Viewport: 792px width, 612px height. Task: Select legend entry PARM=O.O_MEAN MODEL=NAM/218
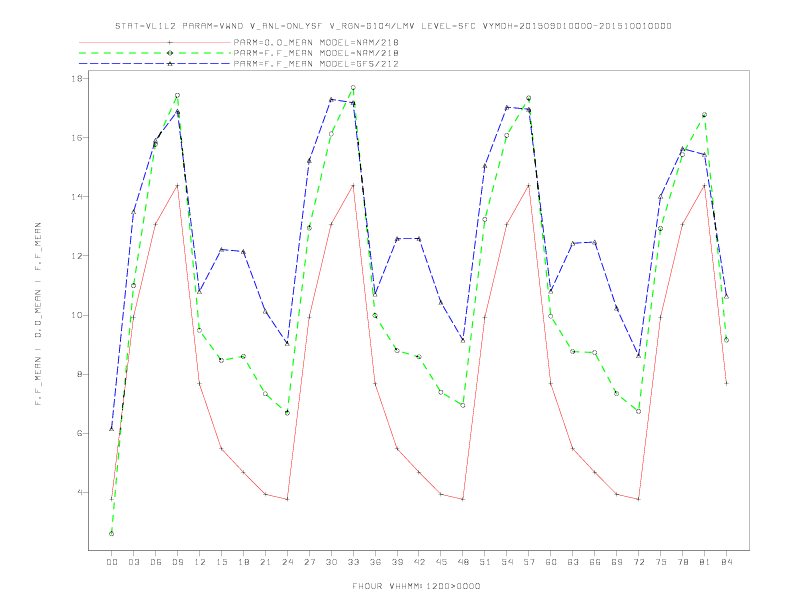coord(316,42)
